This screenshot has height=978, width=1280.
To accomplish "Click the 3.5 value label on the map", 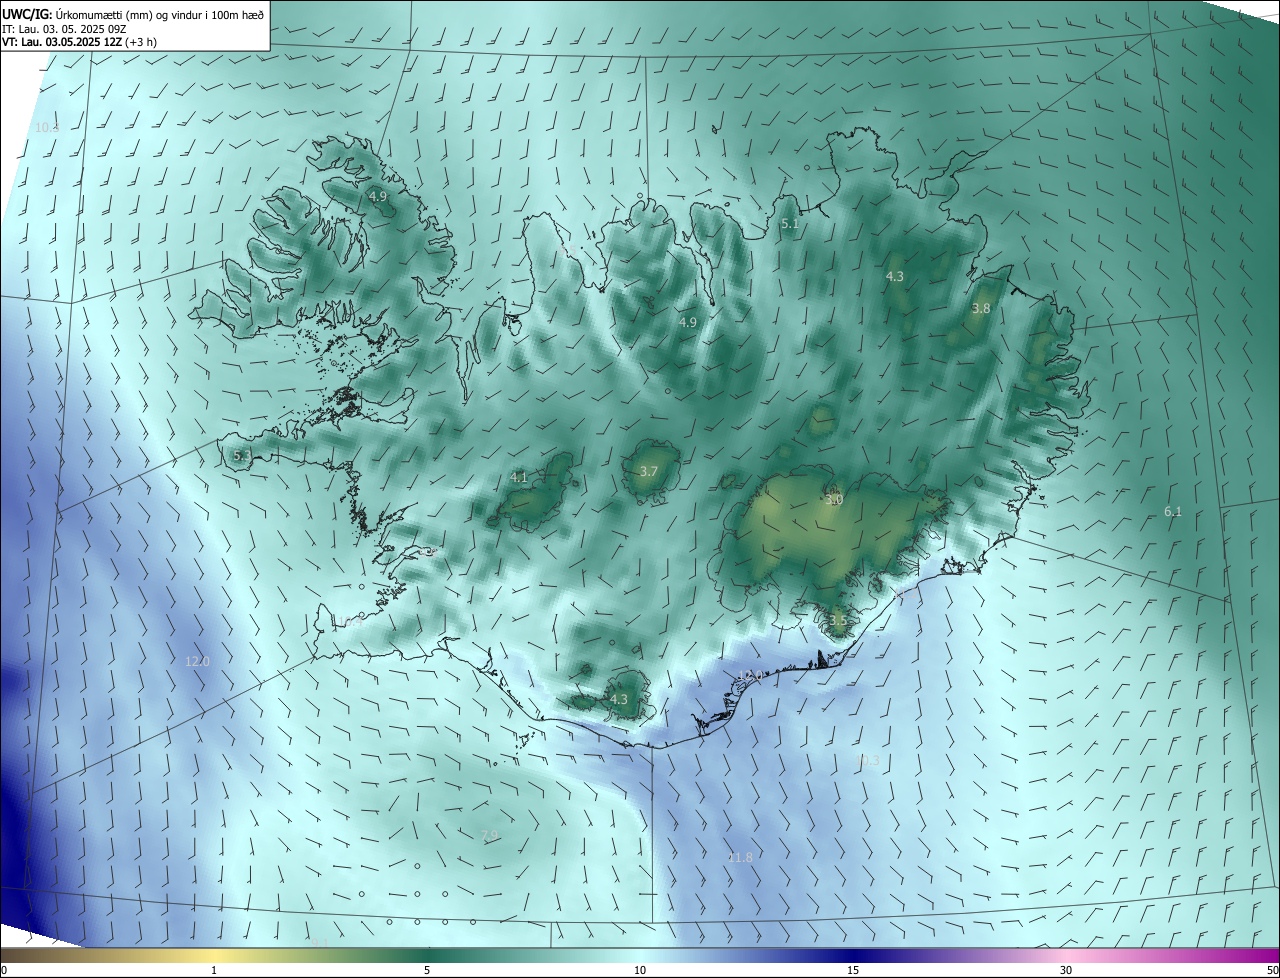I will 838,620.
